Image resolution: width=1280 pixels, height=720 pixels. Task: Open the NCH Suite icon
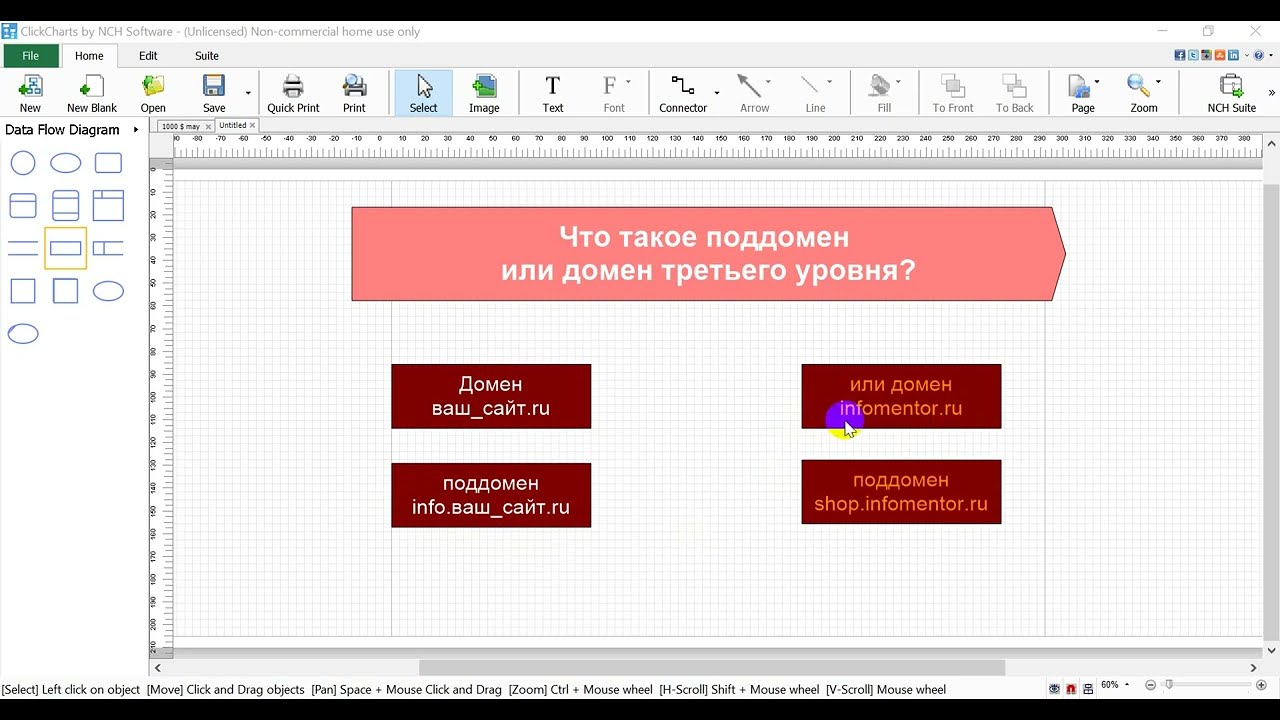(x=1232, y=87)
